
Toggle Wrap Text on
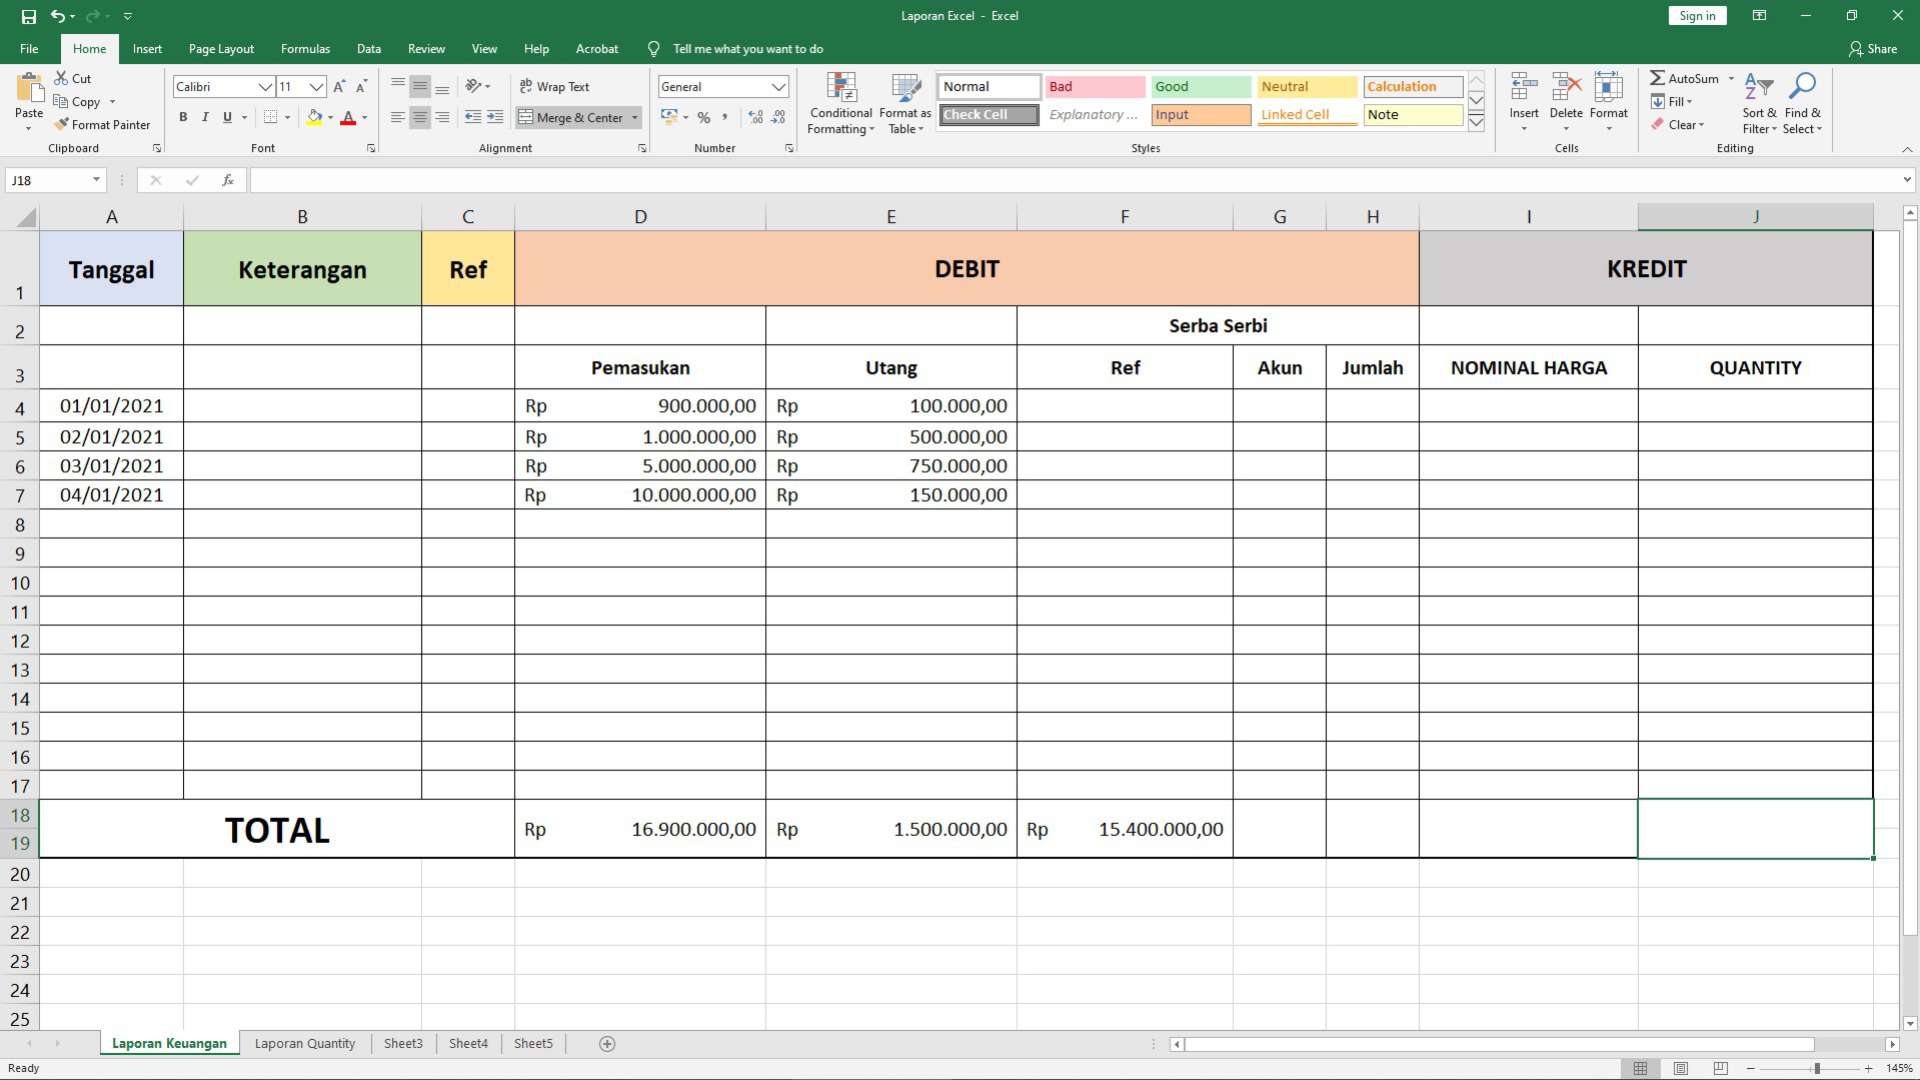pyautogui.click(x=555, y=87)
